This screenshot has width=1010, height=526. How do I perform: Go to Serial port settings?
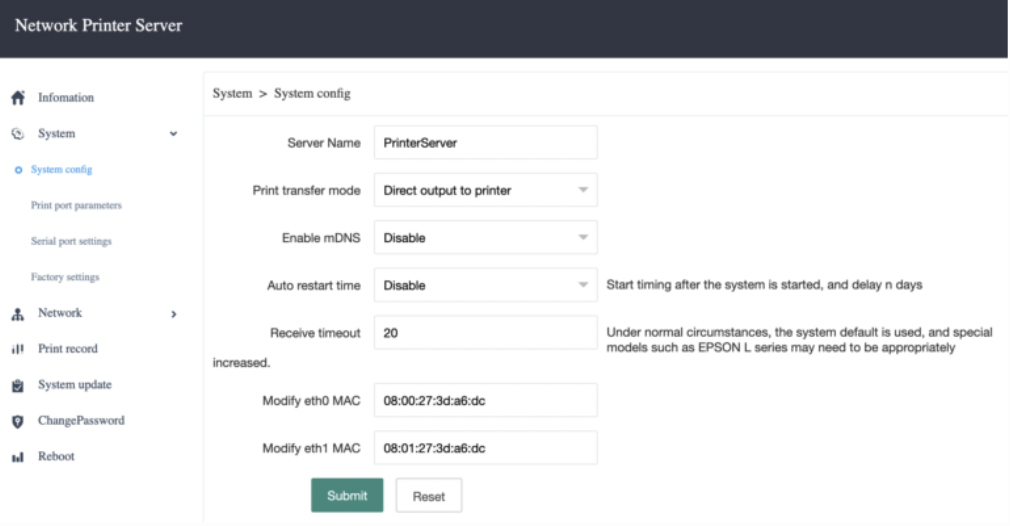(x=71, y=242)
